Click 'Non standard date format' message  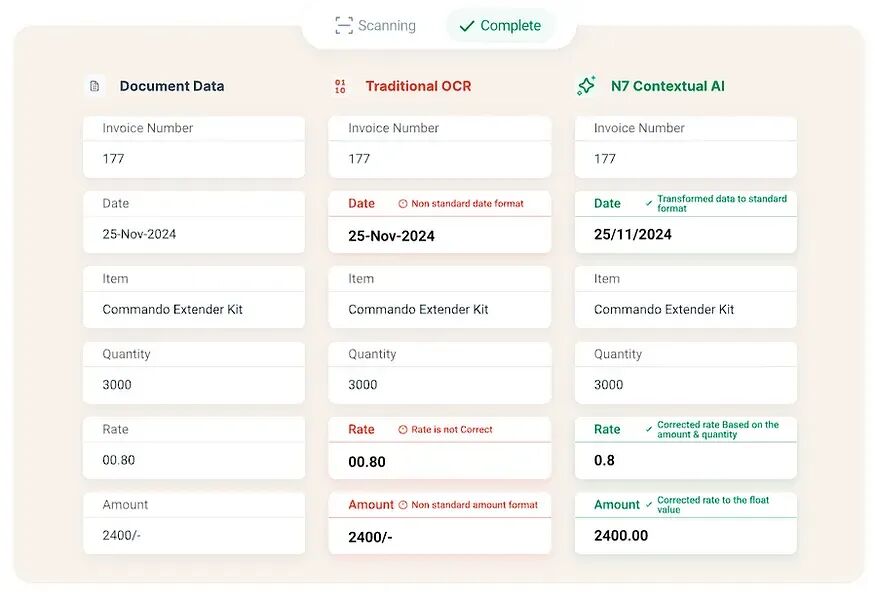point(468,204)
